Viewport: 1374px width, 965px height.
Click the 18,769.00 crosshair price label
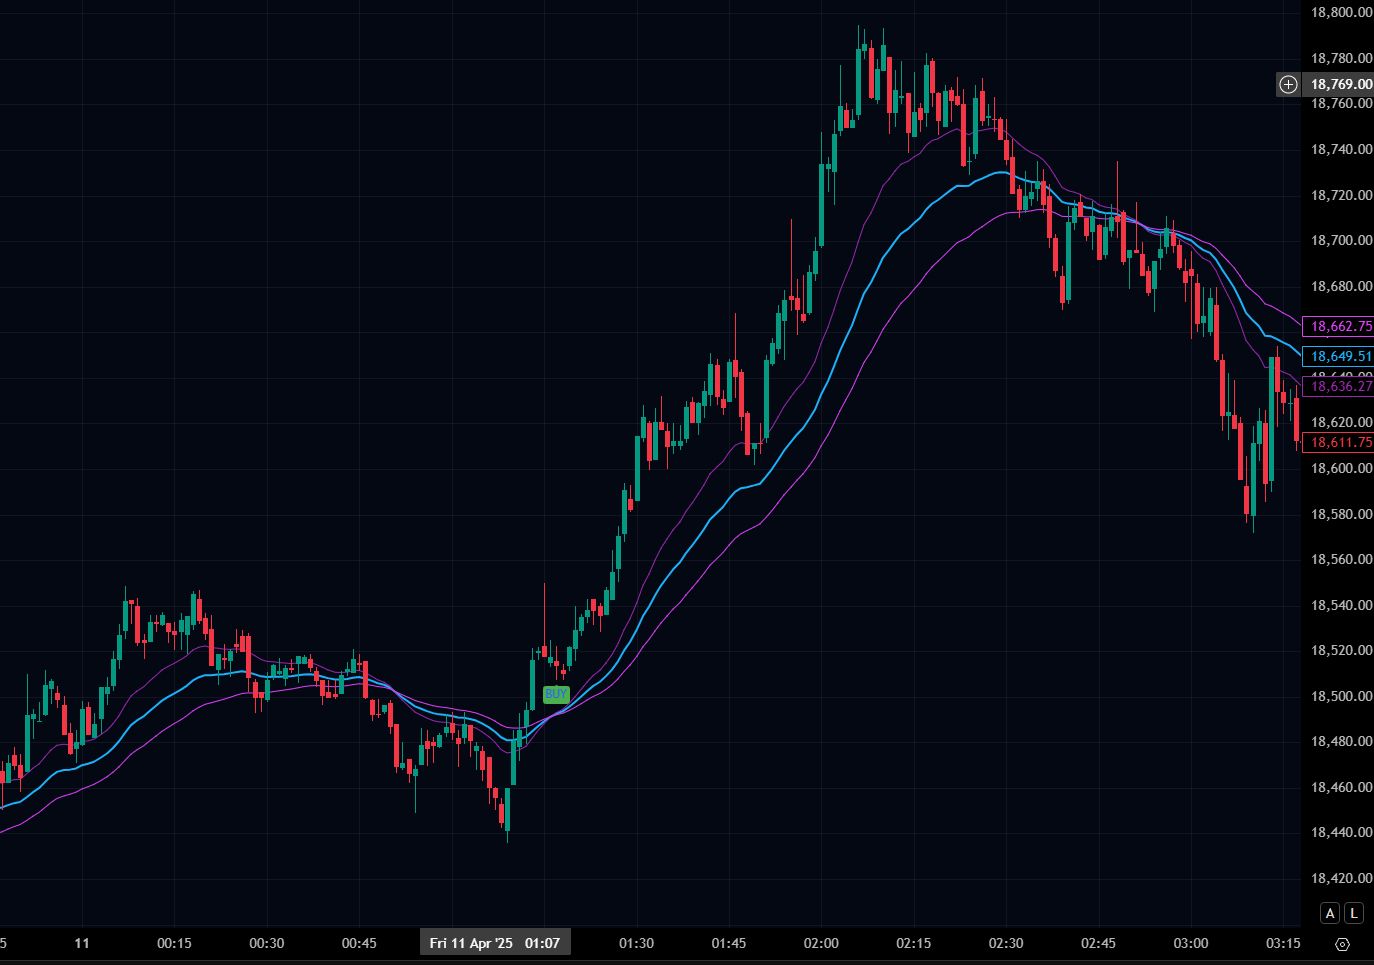point(1340,85)
